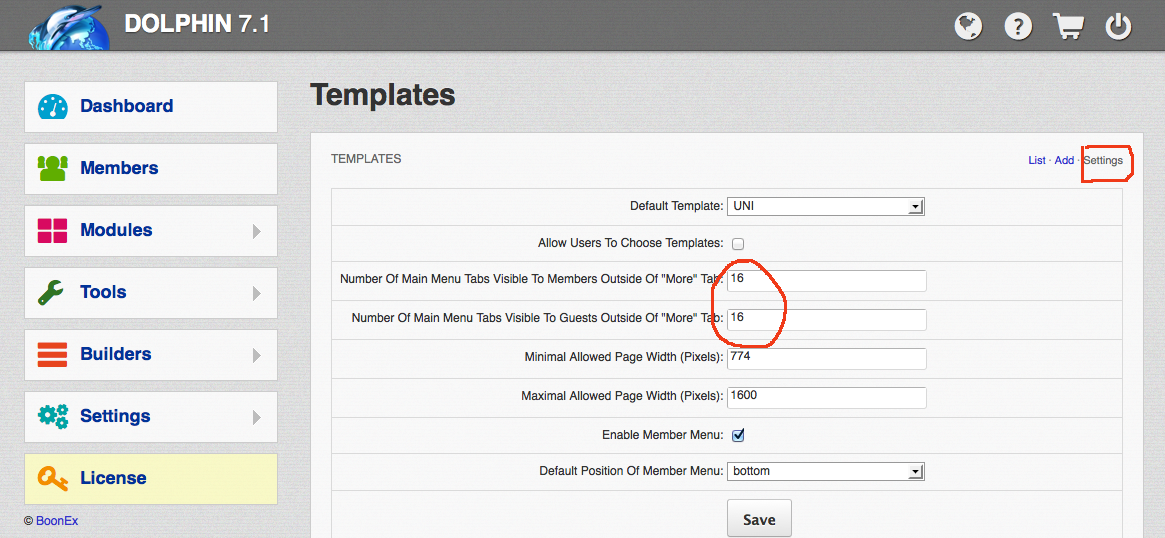Open the help question mark icon
The height and width of the screenshot is (538, 1165).
[1018, 26]
